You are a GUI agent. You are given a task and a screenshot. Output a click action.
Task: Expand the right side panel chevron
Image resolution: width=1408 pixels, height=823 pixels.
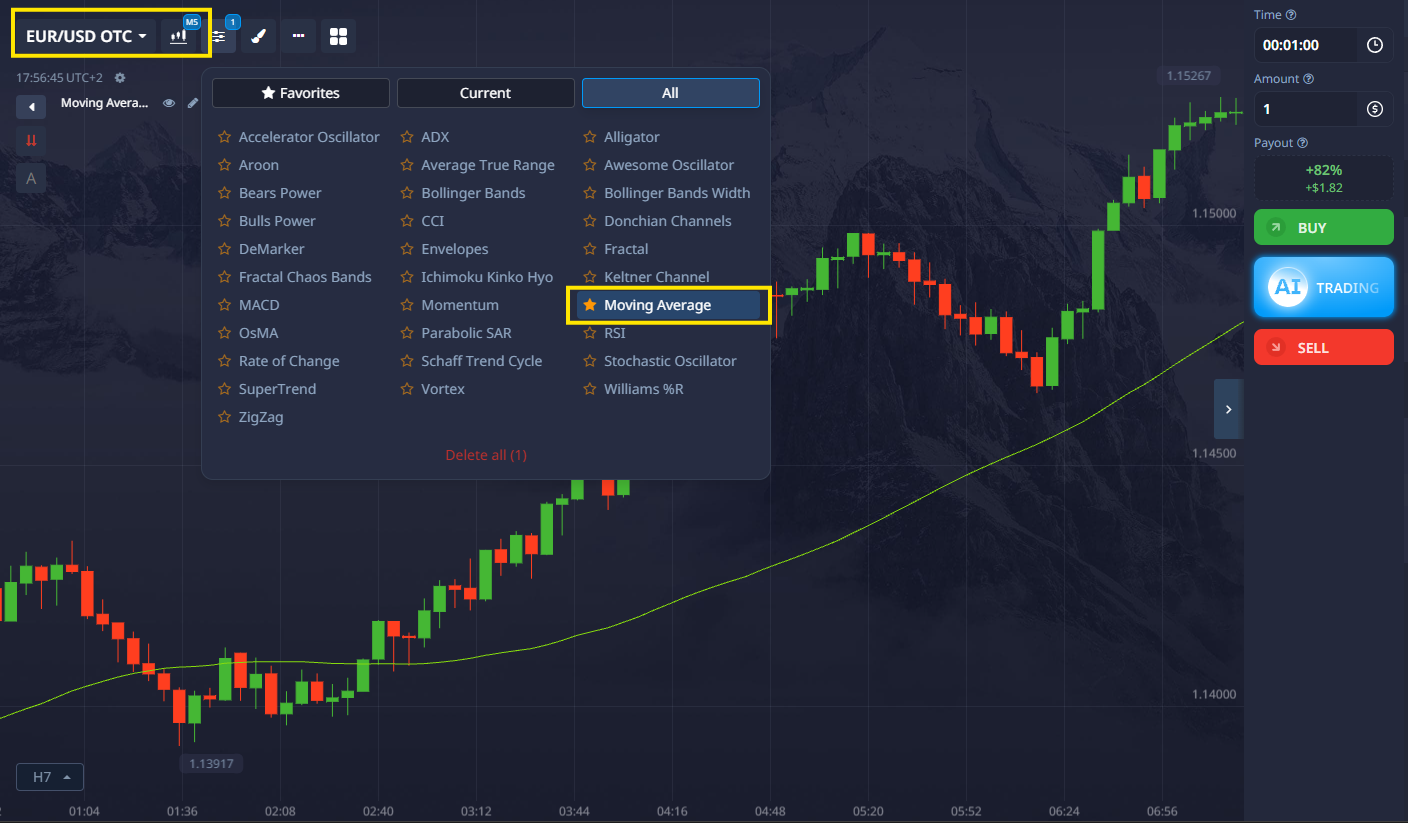pos(1228,409)
